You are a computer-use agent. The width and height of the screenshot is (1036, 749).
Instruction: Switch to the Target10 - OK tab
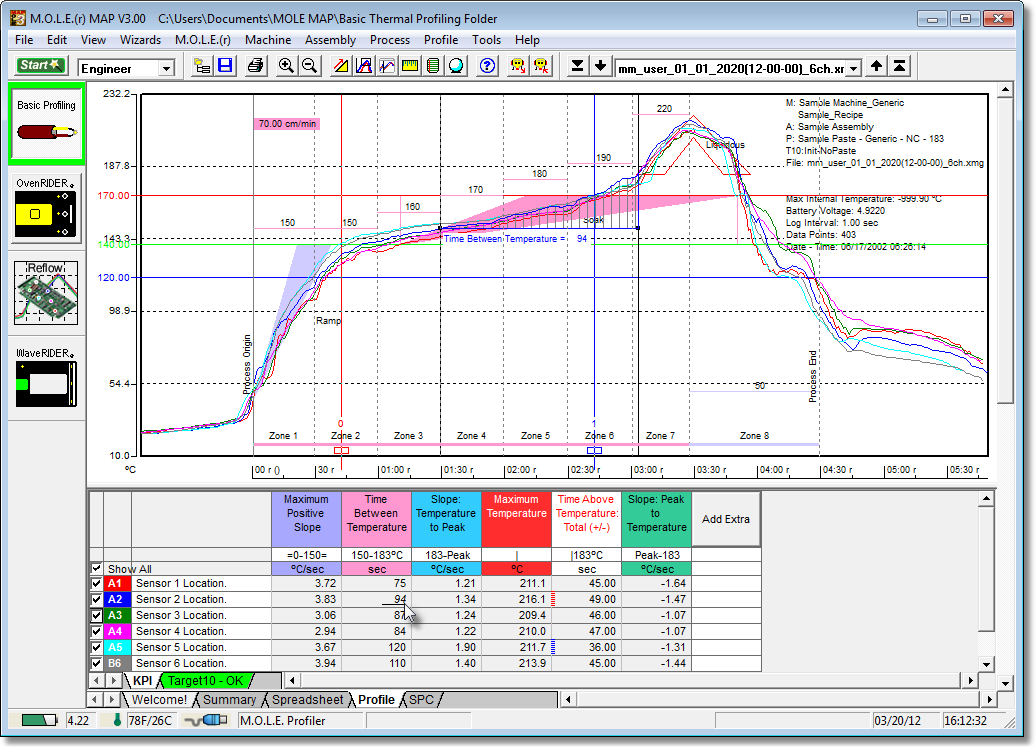pos(205,680)
